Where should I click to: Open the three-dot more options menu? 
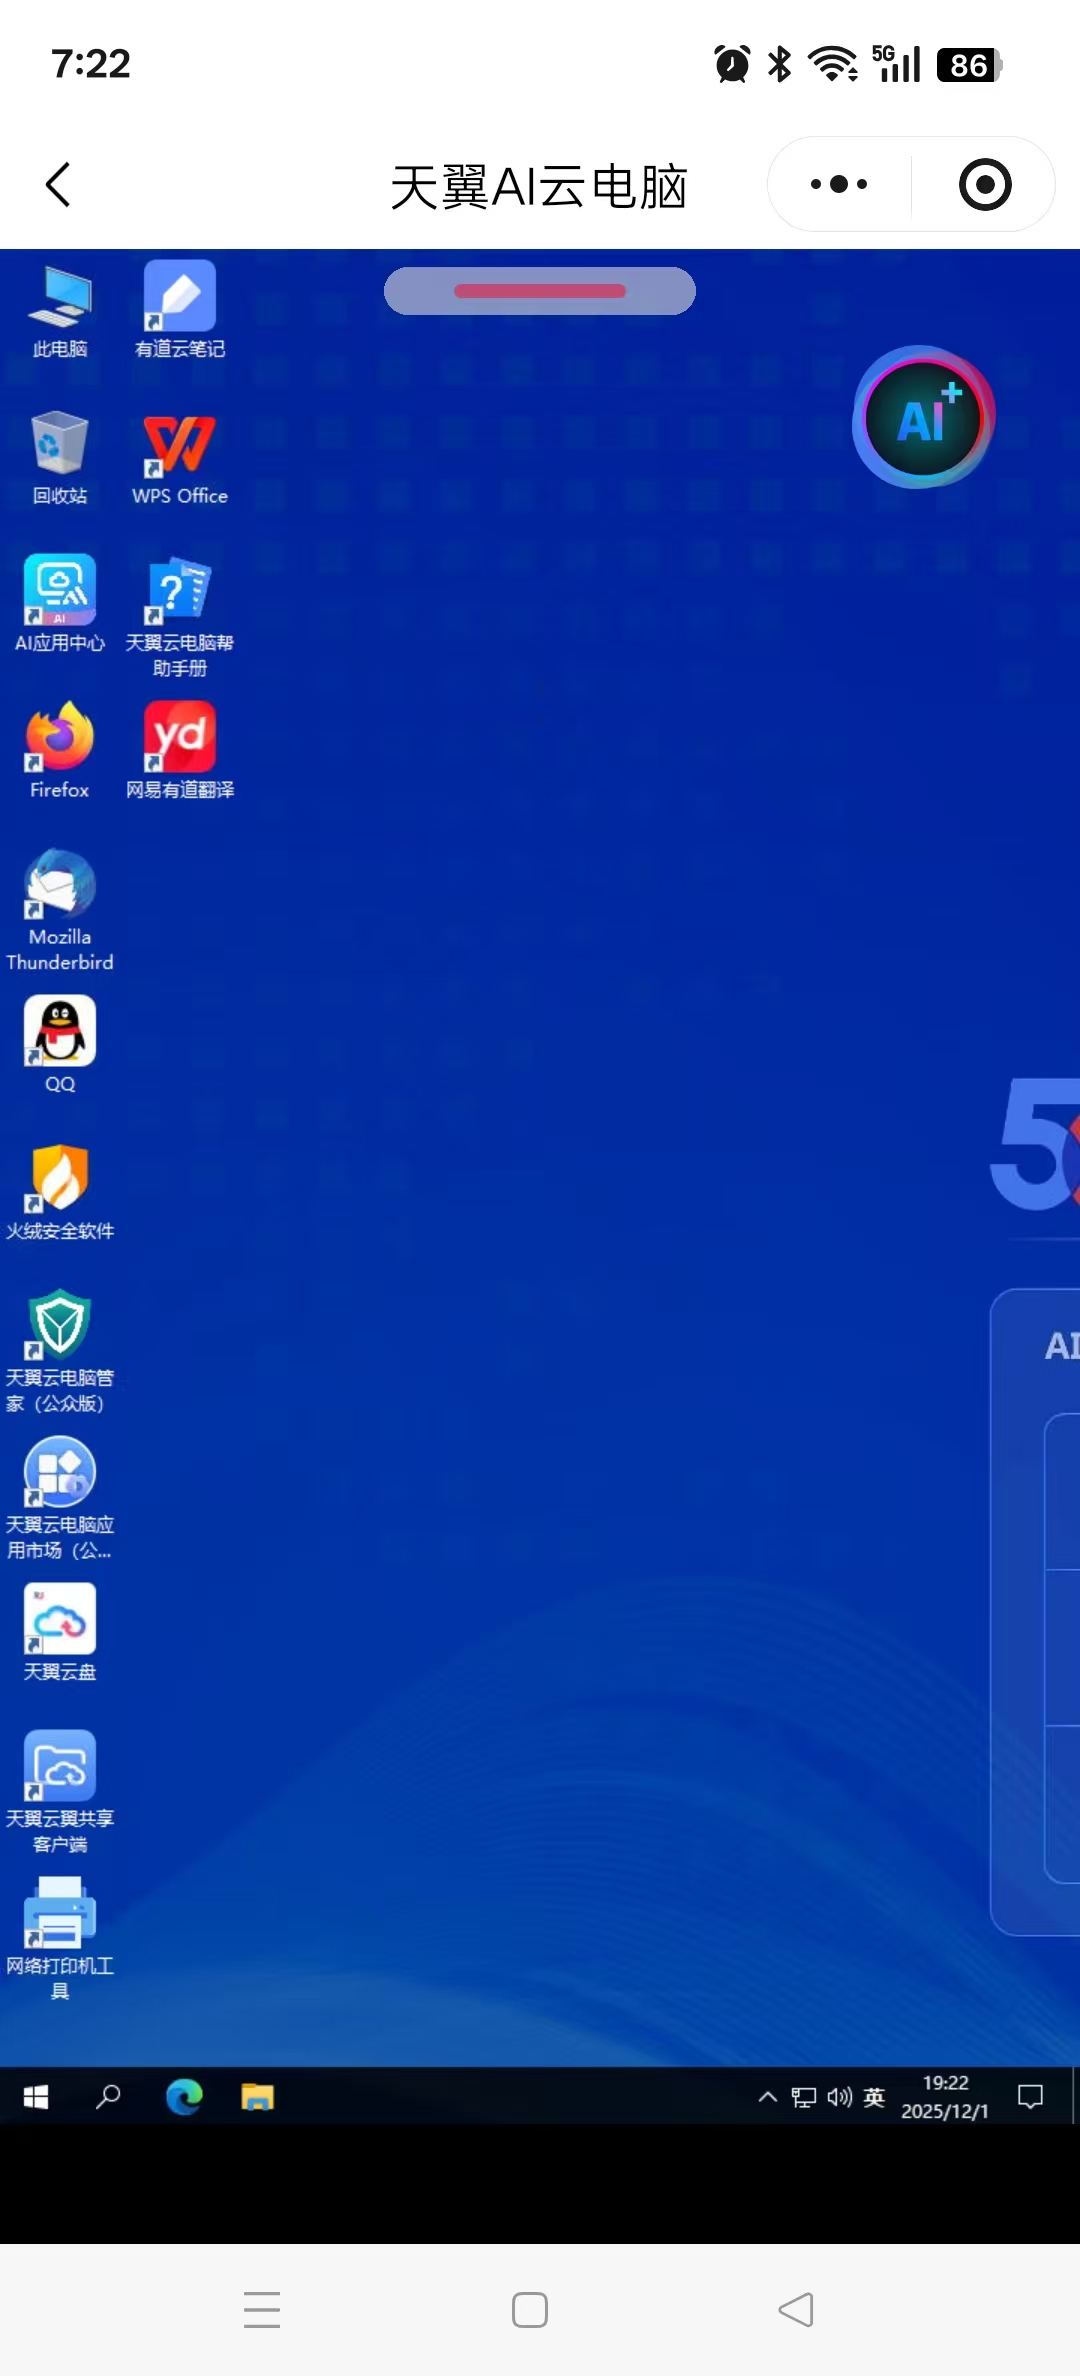[839, 185]
